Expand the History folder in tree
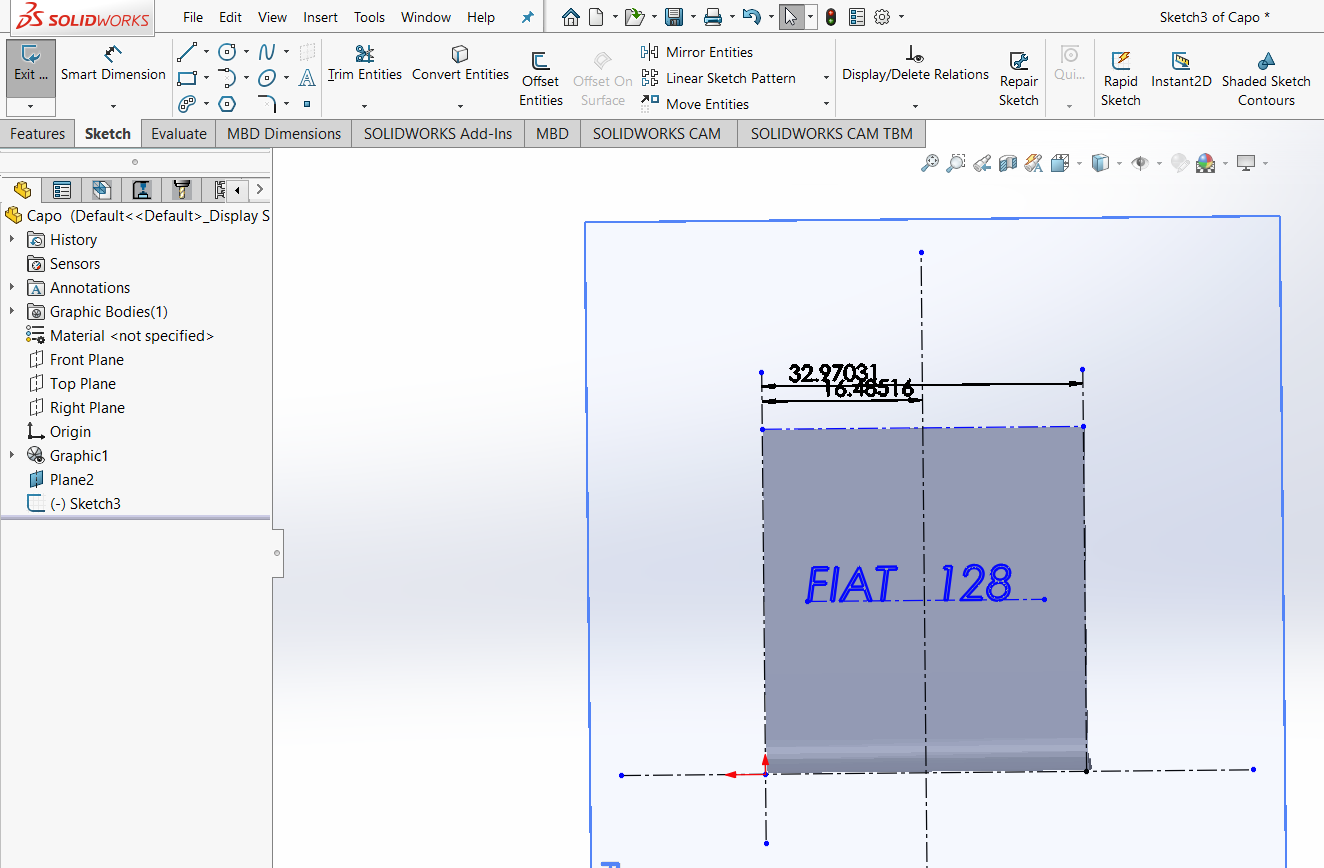Image resolution: width=1324 pixels, height=868 pixels. (x=12, y=240)
